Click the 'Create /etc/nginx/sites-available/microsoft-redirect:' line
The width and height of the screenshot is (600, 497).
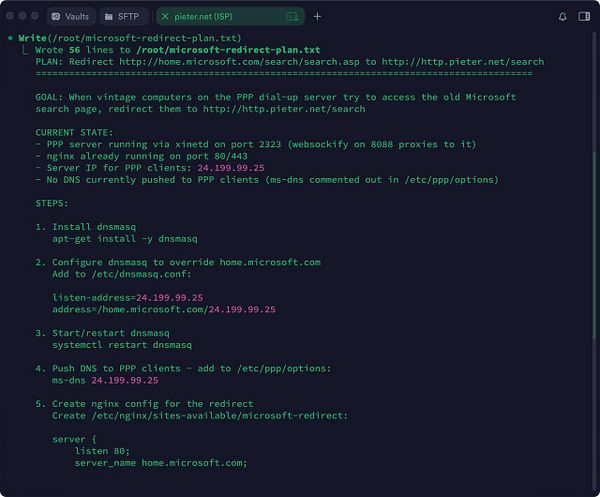click(200, 416)
